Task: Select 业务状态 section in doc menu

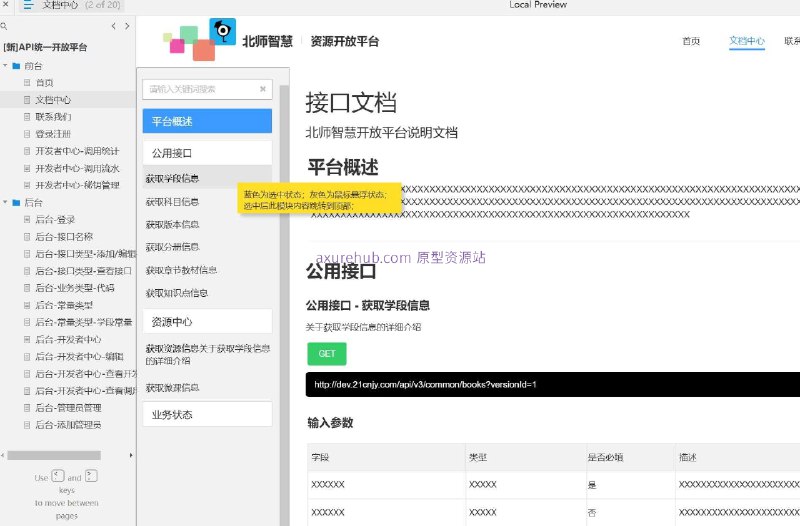Action: point(207,414)
